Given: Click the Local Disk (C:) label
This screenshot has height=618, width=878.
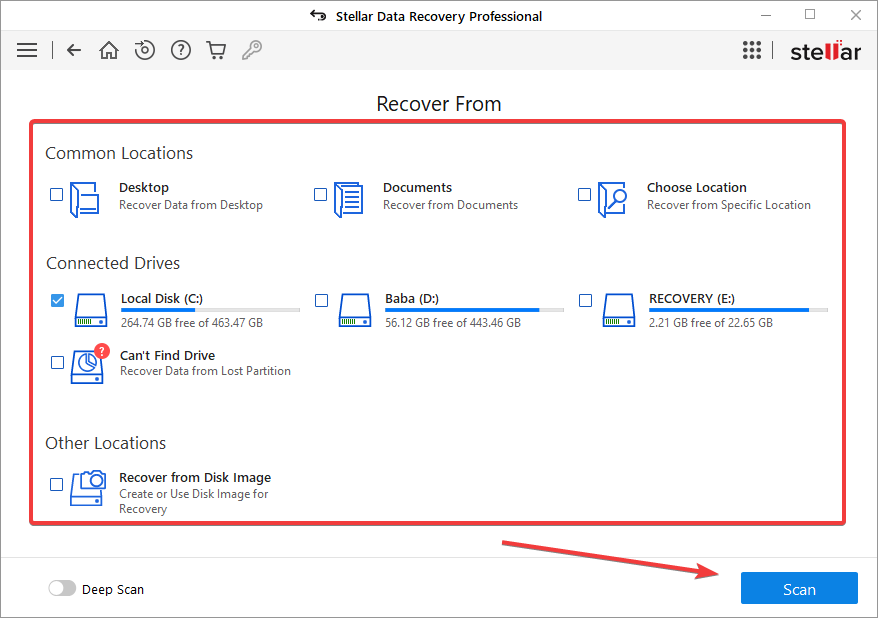Looking at the screenshot, I should [x=162, y=298].
